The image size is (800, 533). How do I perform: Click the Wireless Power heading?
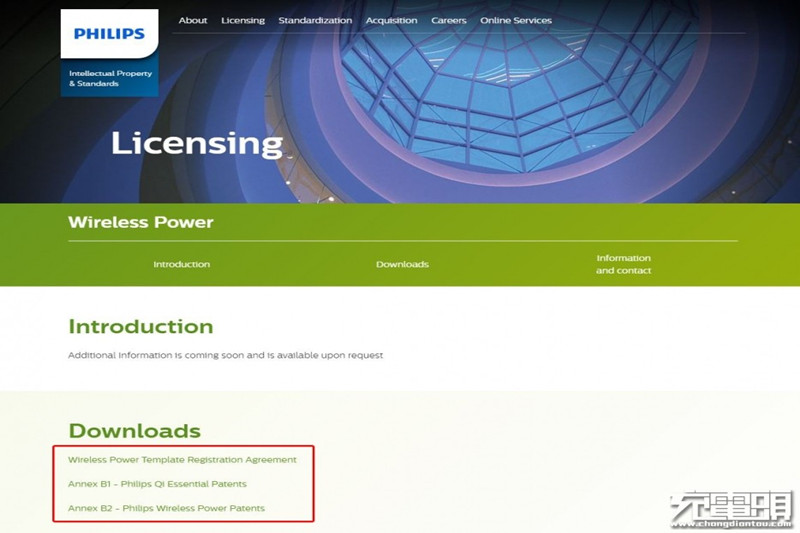[141, 222]
